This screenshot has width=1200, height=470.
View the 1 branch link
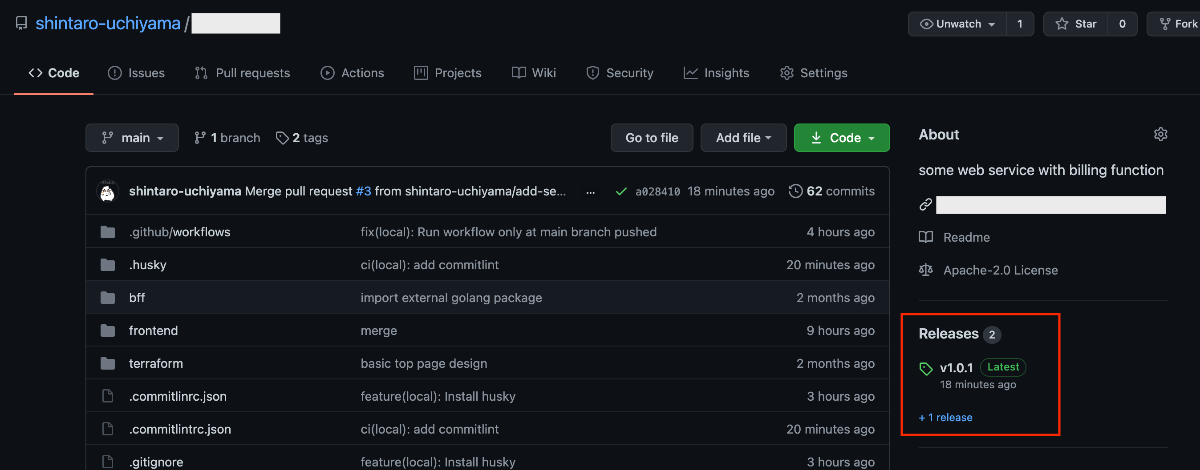click(227, 138)
